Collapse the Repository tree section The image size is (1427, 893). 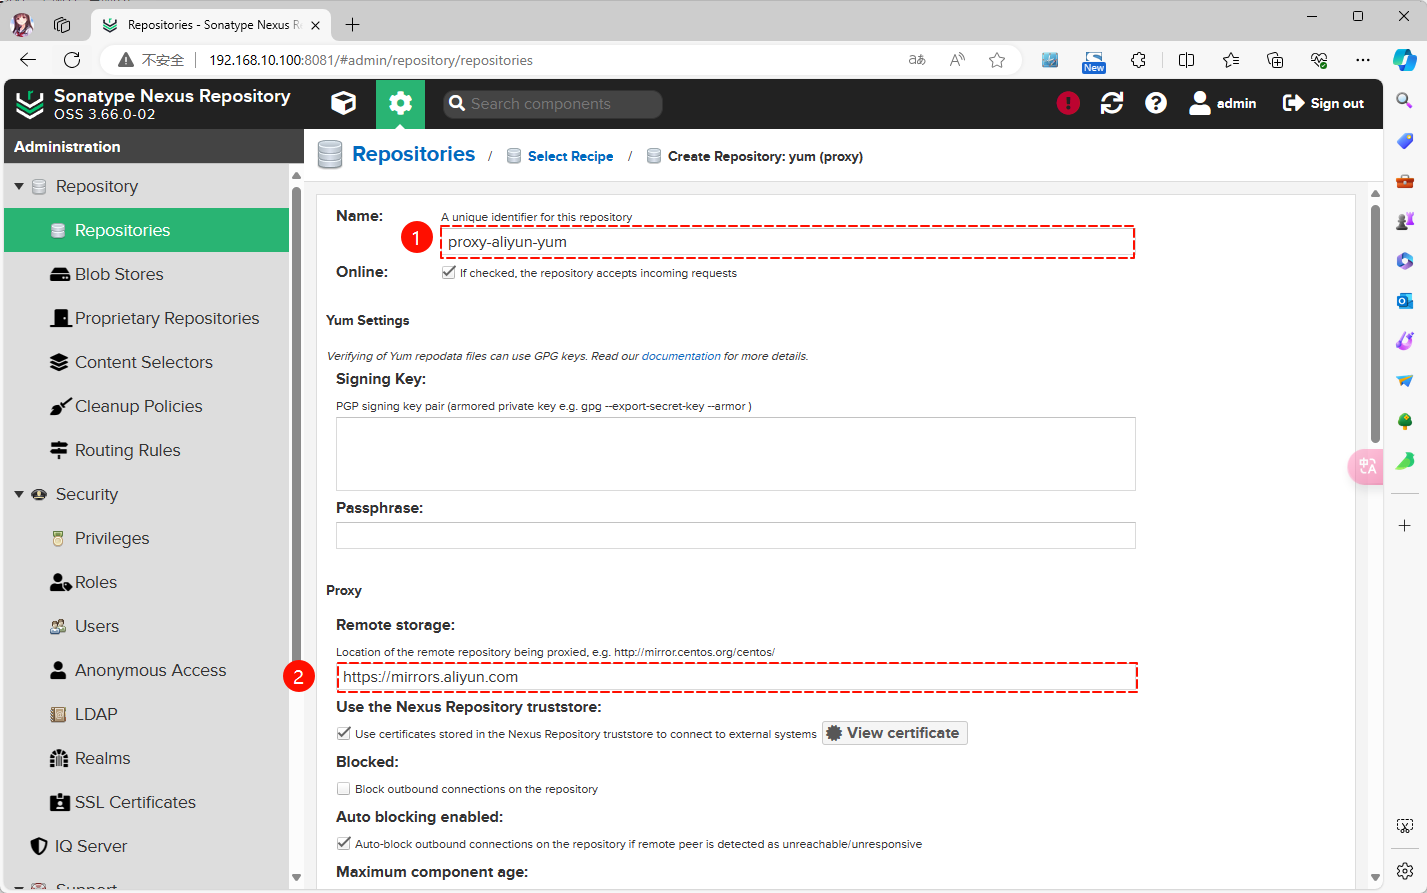point(19,187)
